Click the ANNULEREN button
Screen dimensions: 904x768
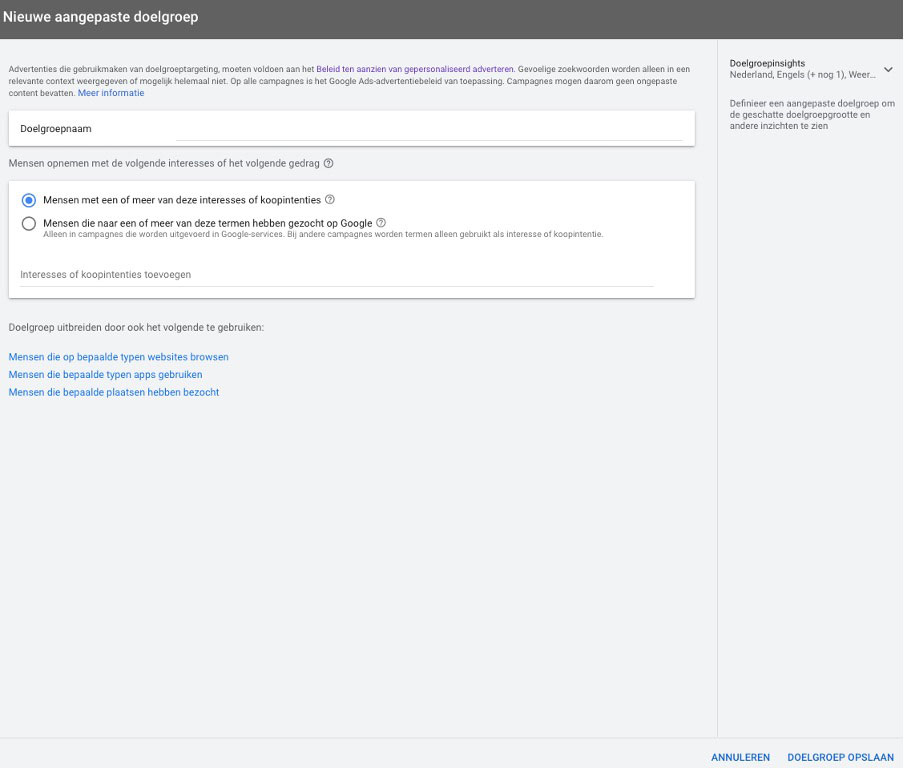click(x=740, y=757)
